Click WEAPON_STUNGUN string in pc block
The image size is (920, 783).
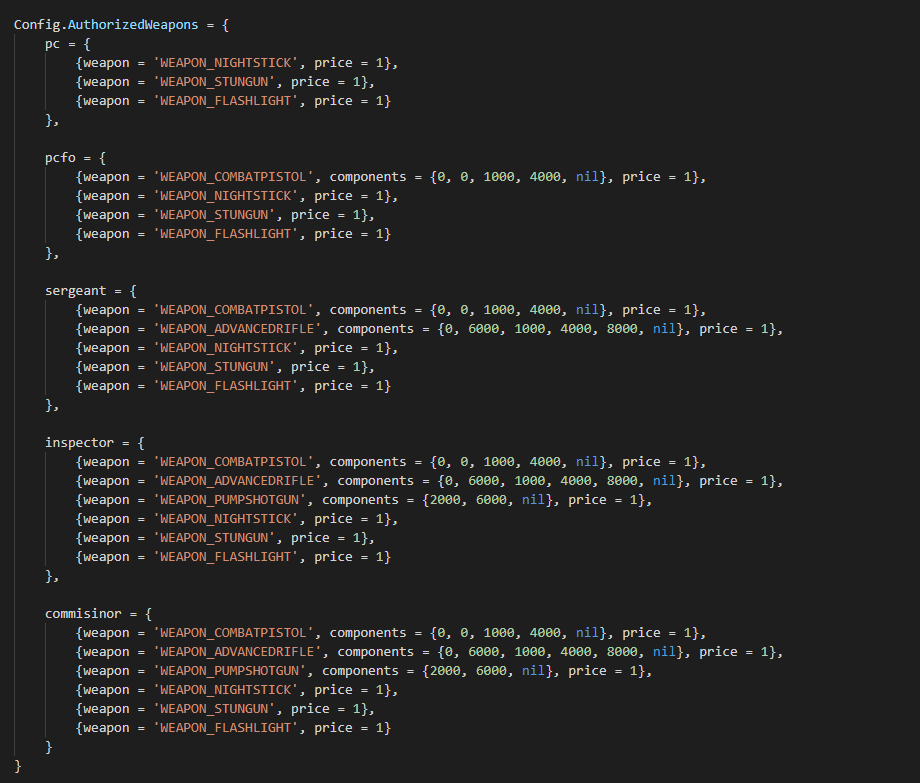click(215, 82)
